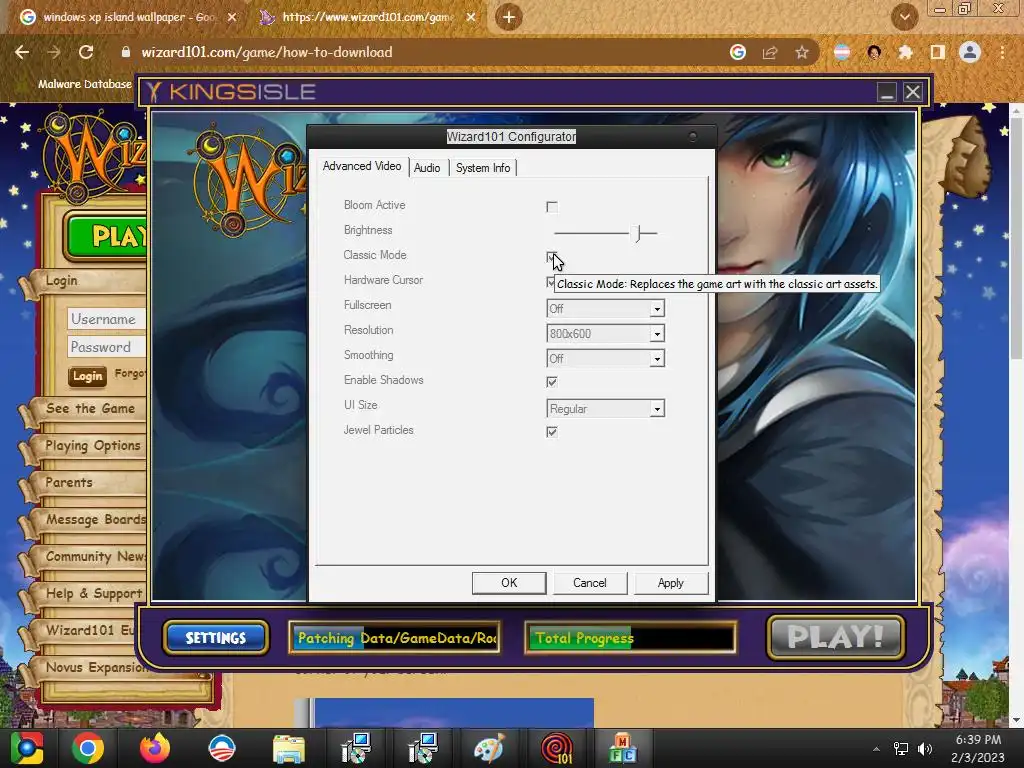Launch Firefox from the taskbar
This screenshot has width=1024, height=768.
(155, 748)
